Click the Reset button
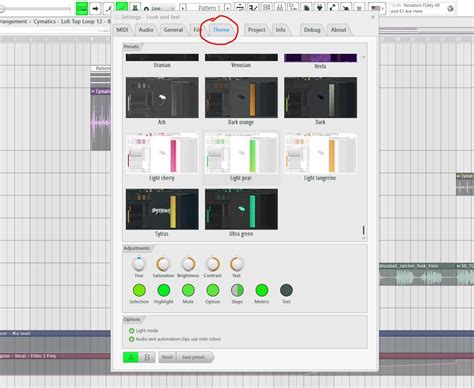Viewport: 474px width, 388px height. [x=167, y=357]
